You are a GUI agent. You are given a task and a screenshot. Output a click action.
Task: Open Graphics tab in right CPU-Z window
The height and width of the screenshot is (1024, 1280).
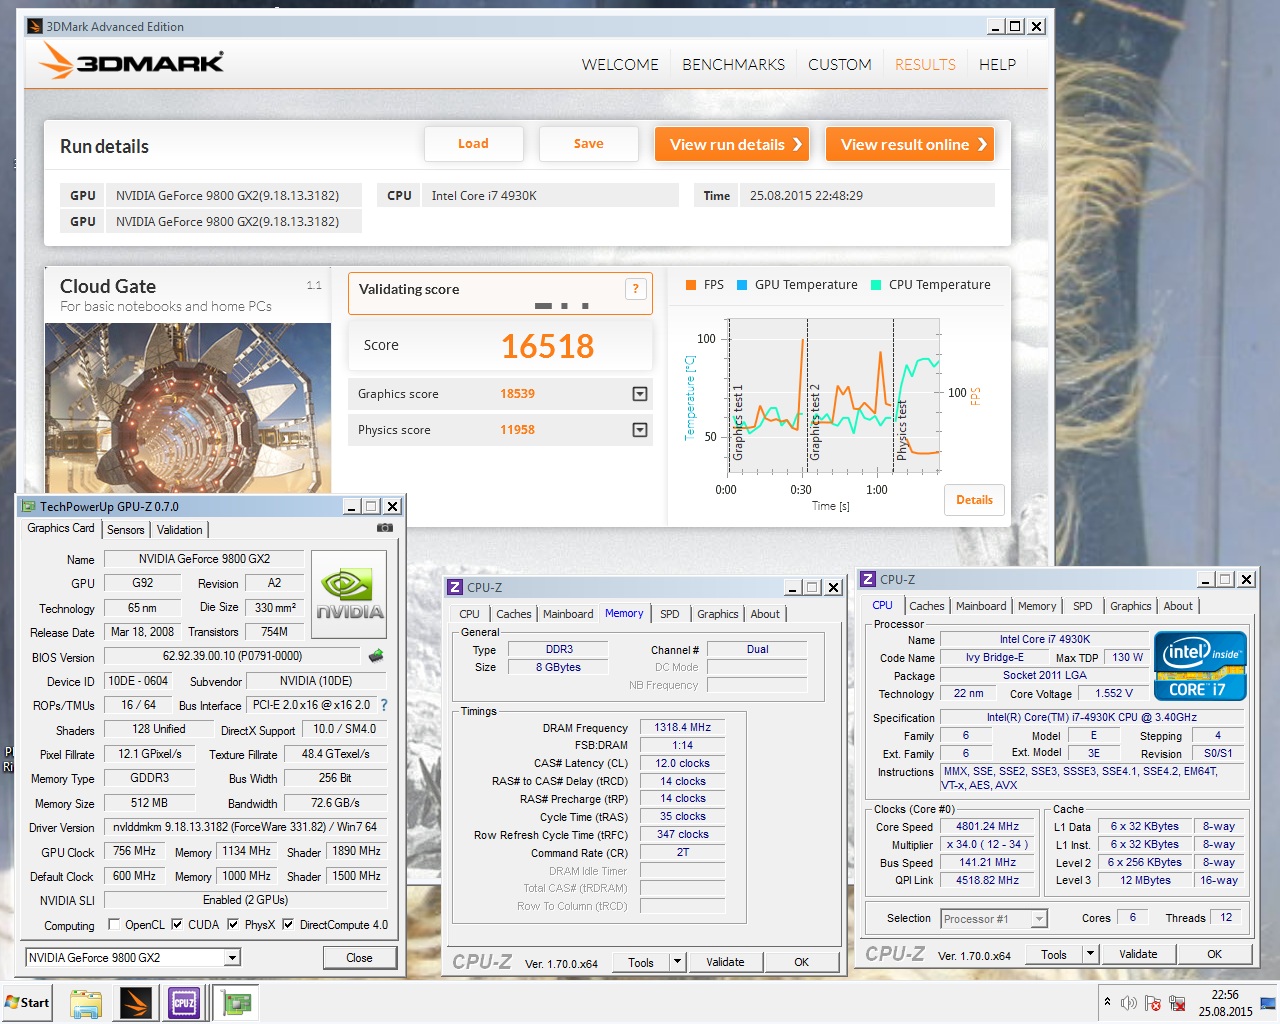click(1131, 606)
